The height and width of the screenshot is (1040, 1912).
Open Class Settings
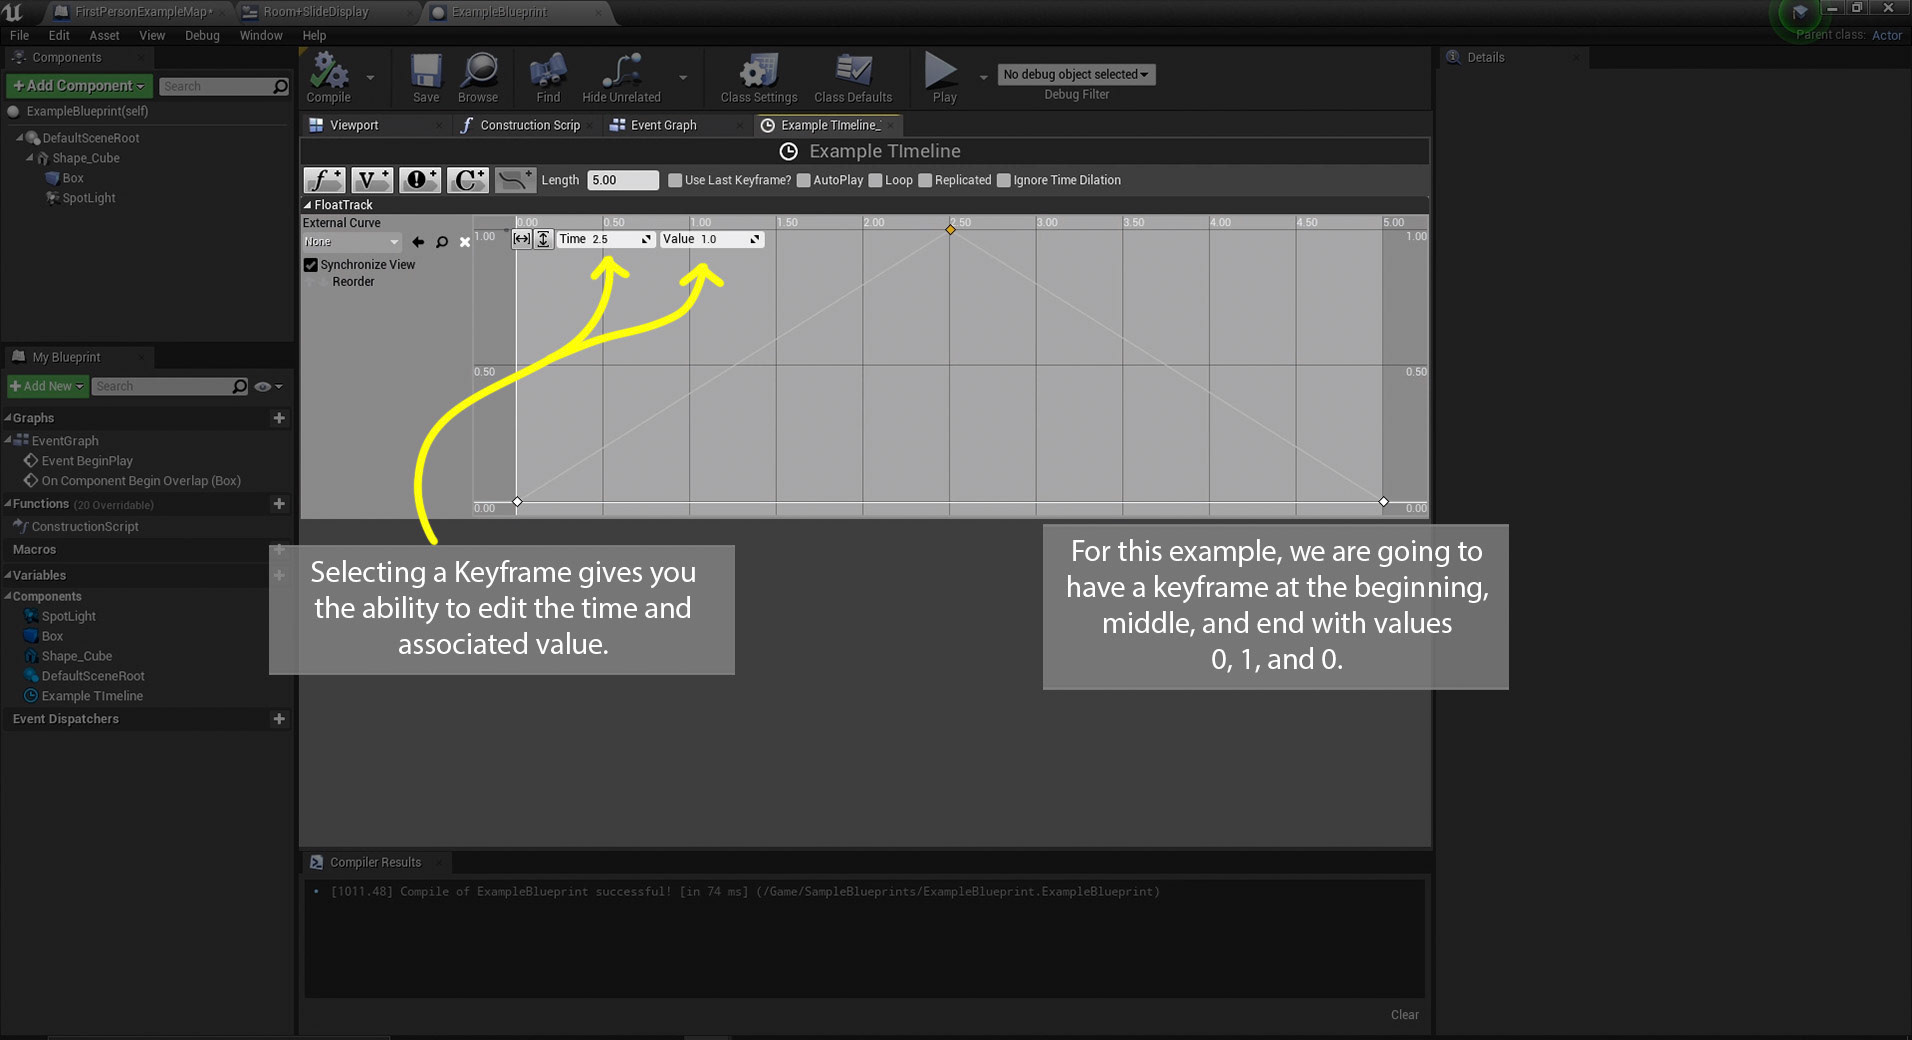click(759, 78)
